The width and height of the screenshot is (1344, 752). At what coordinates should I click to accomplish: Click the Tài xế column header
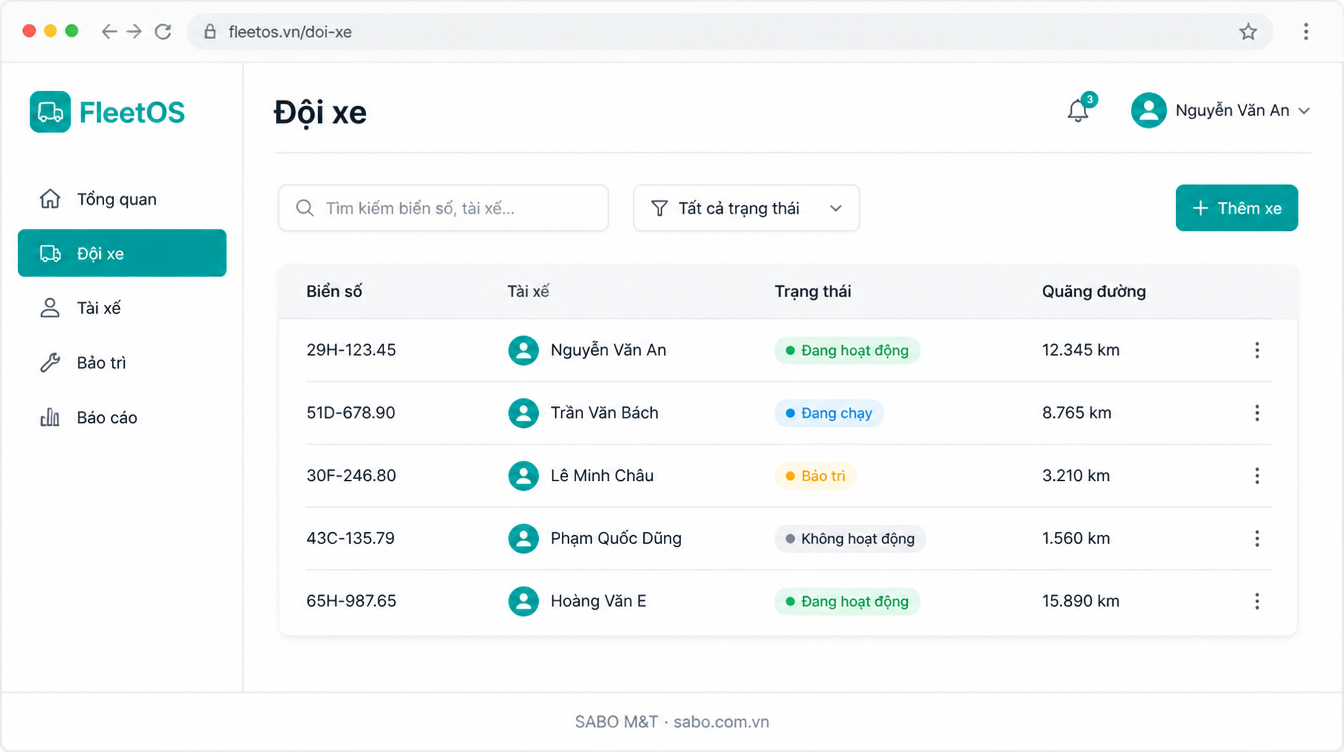pos(528,292)
